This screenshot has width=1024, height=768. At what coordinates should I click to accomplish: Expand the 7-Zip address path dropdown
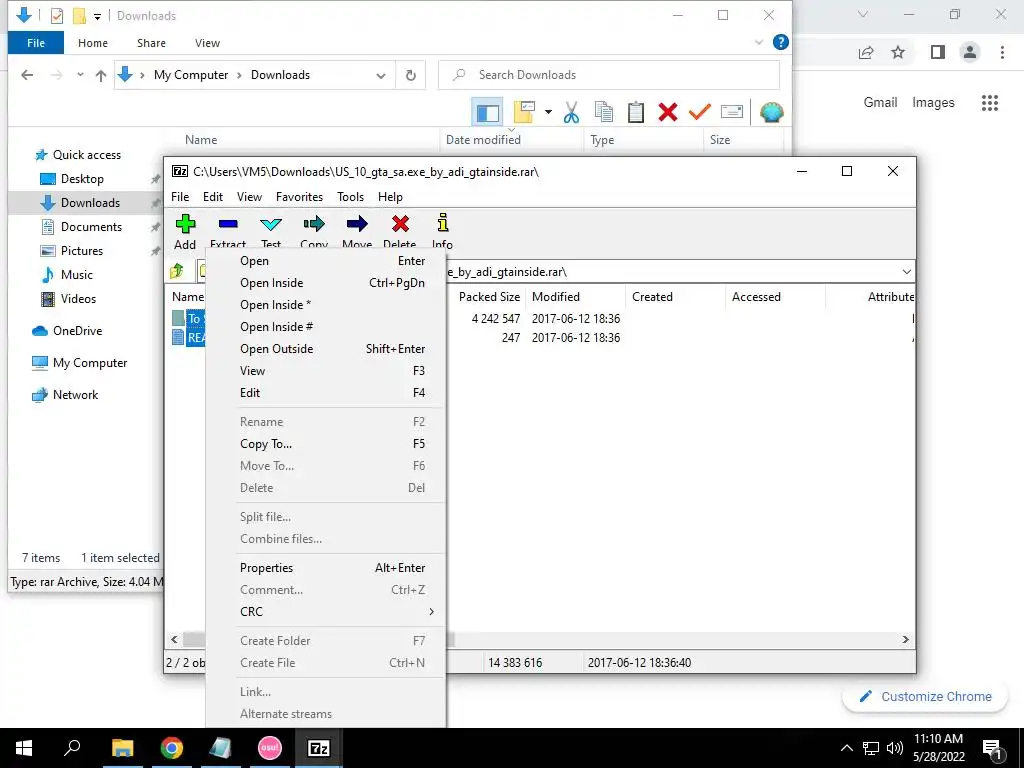pyautogui.click(x=906, y=272)
